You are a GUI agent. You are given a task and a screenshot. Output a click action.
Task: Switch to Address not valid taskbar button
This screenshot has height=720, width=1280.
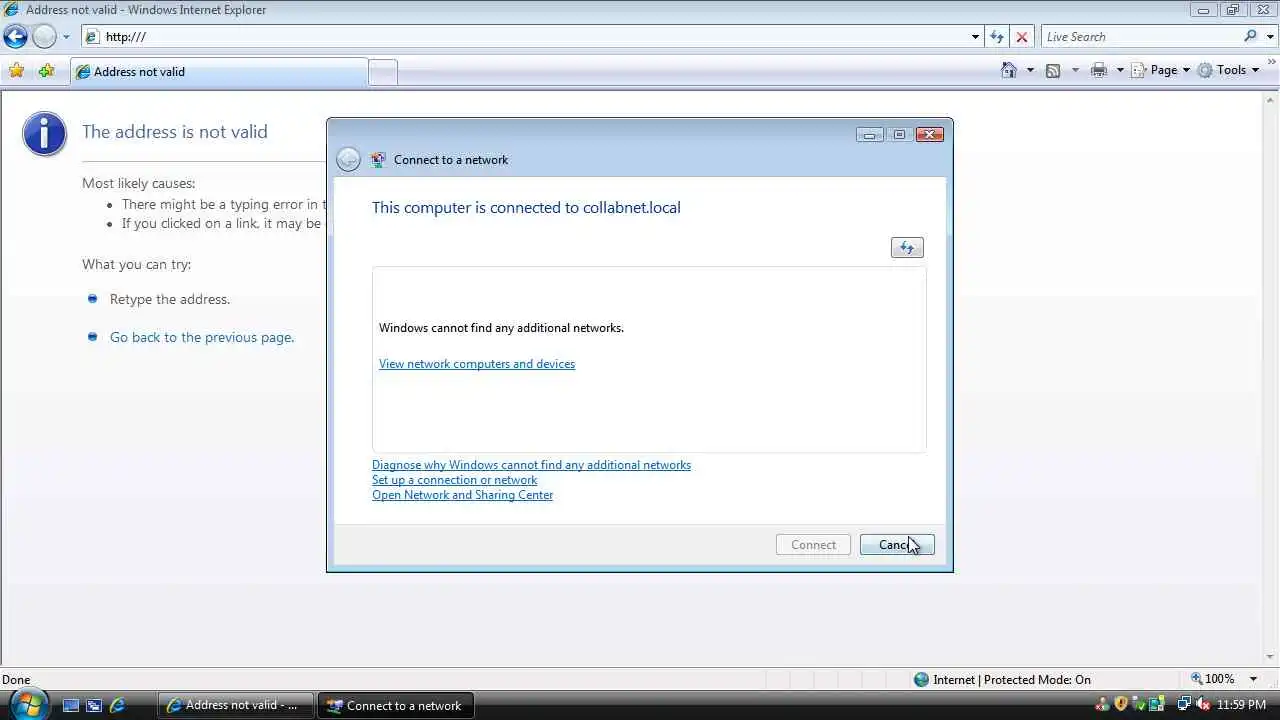click(236, 705)
